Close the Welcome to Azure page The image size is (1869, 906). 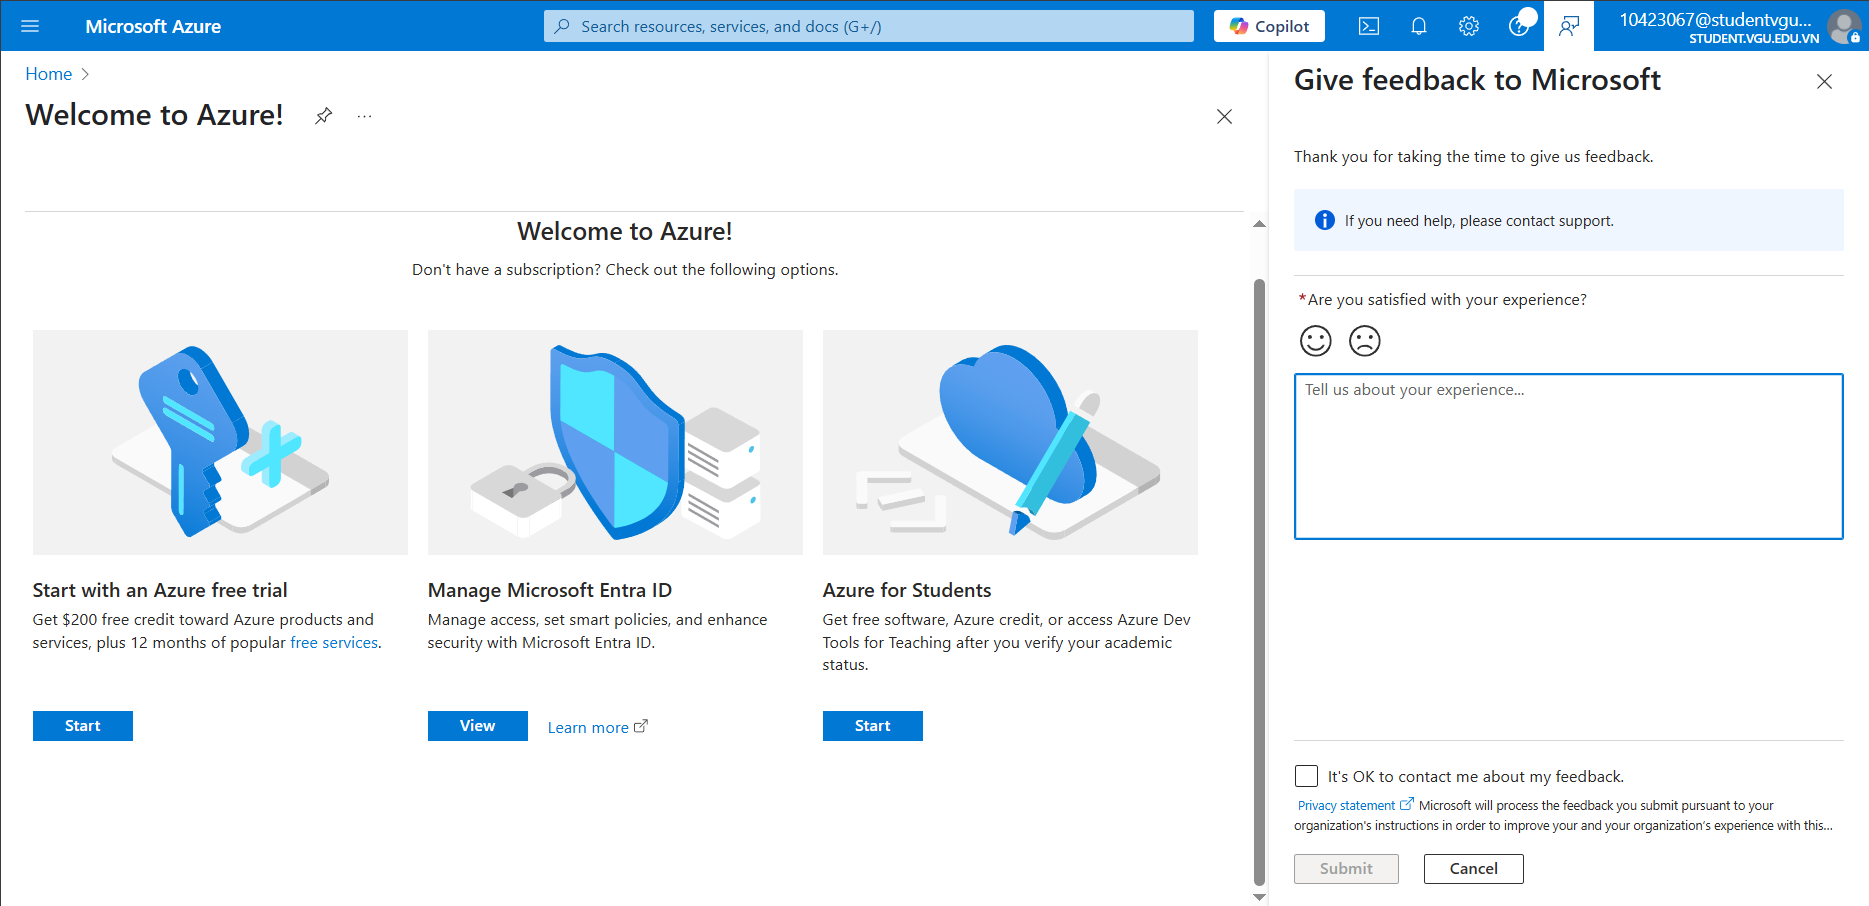pyautogui.click(x=1224, y=117)
